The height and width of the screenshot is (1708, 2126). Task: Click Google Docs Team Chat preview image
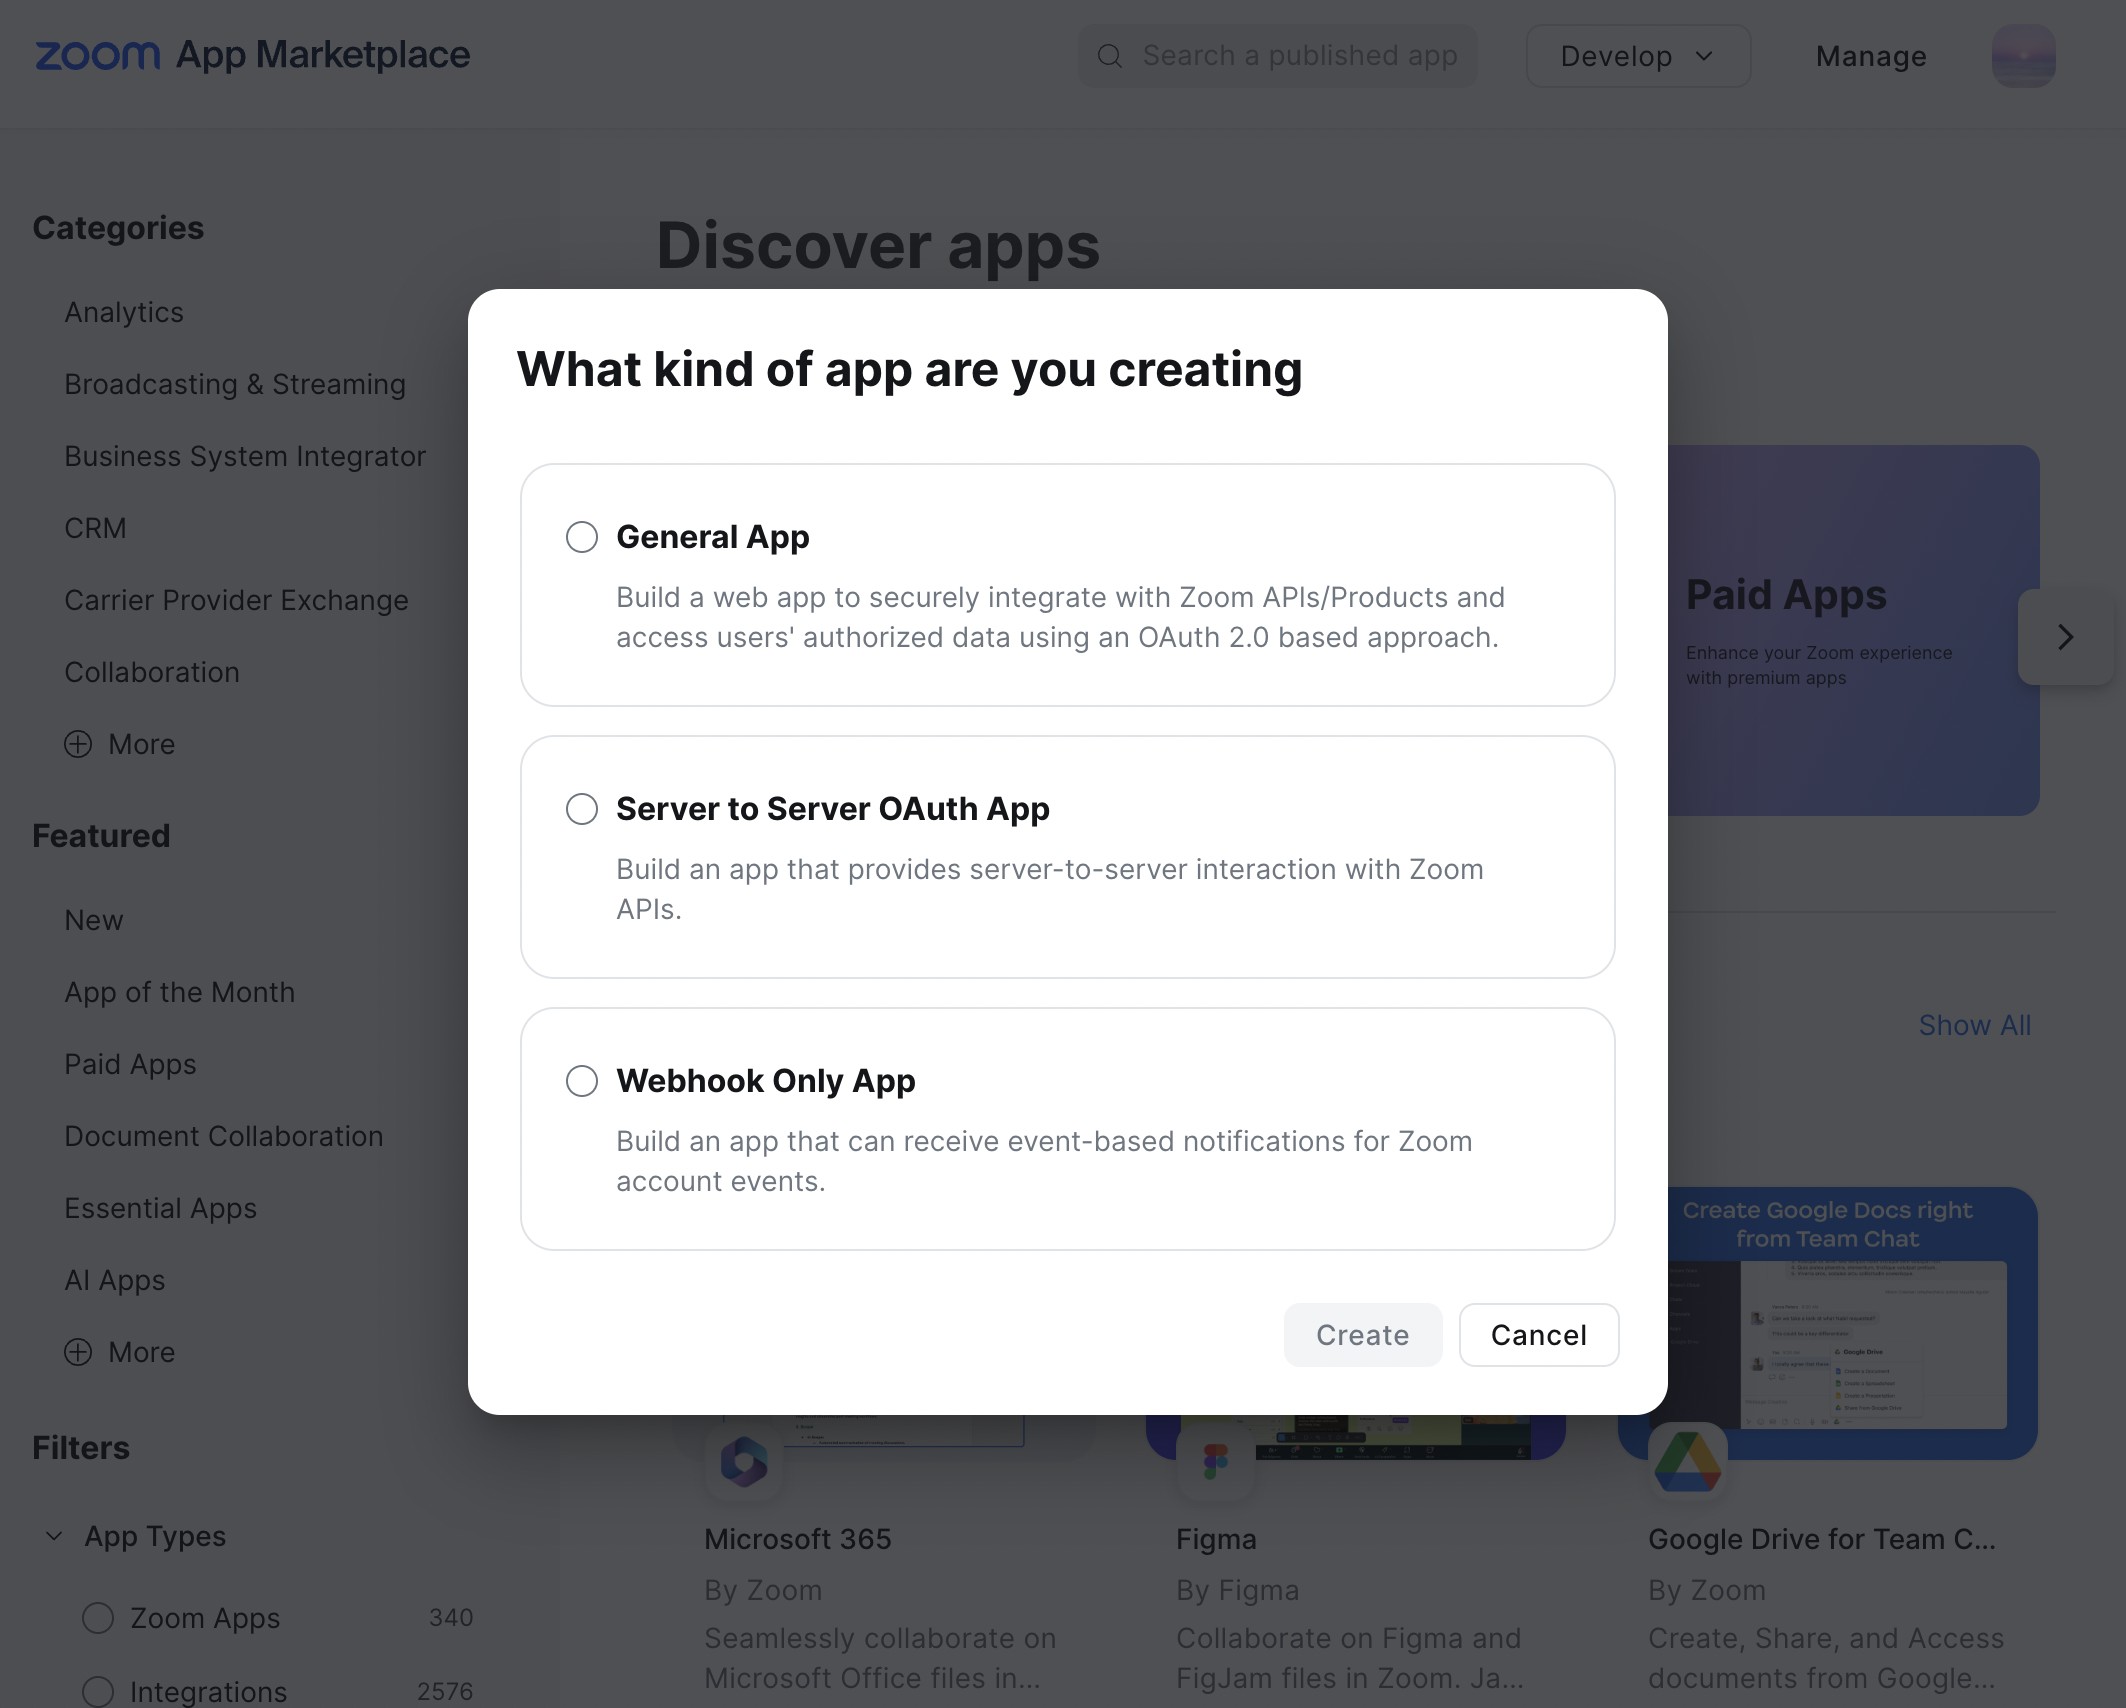[x=1843, y=1323]
